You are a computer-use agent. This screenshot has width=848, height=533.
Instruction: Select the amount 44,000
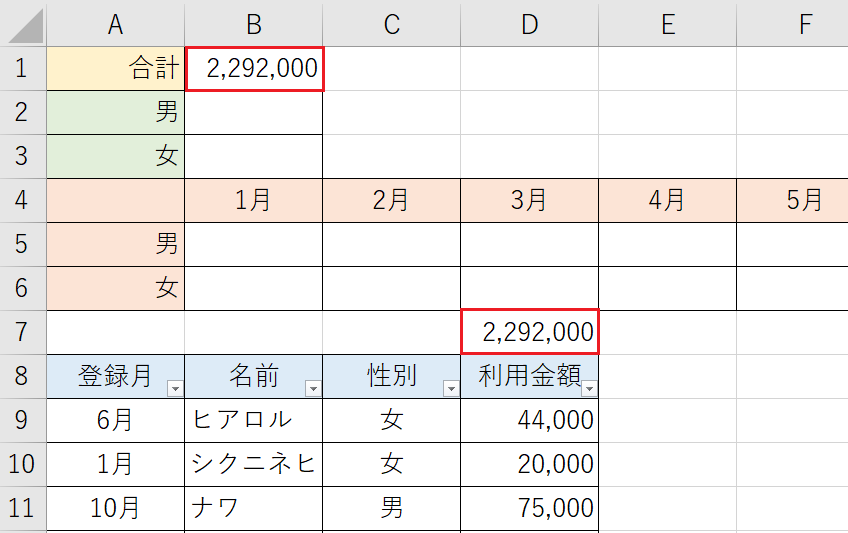(x=529, y=420)
